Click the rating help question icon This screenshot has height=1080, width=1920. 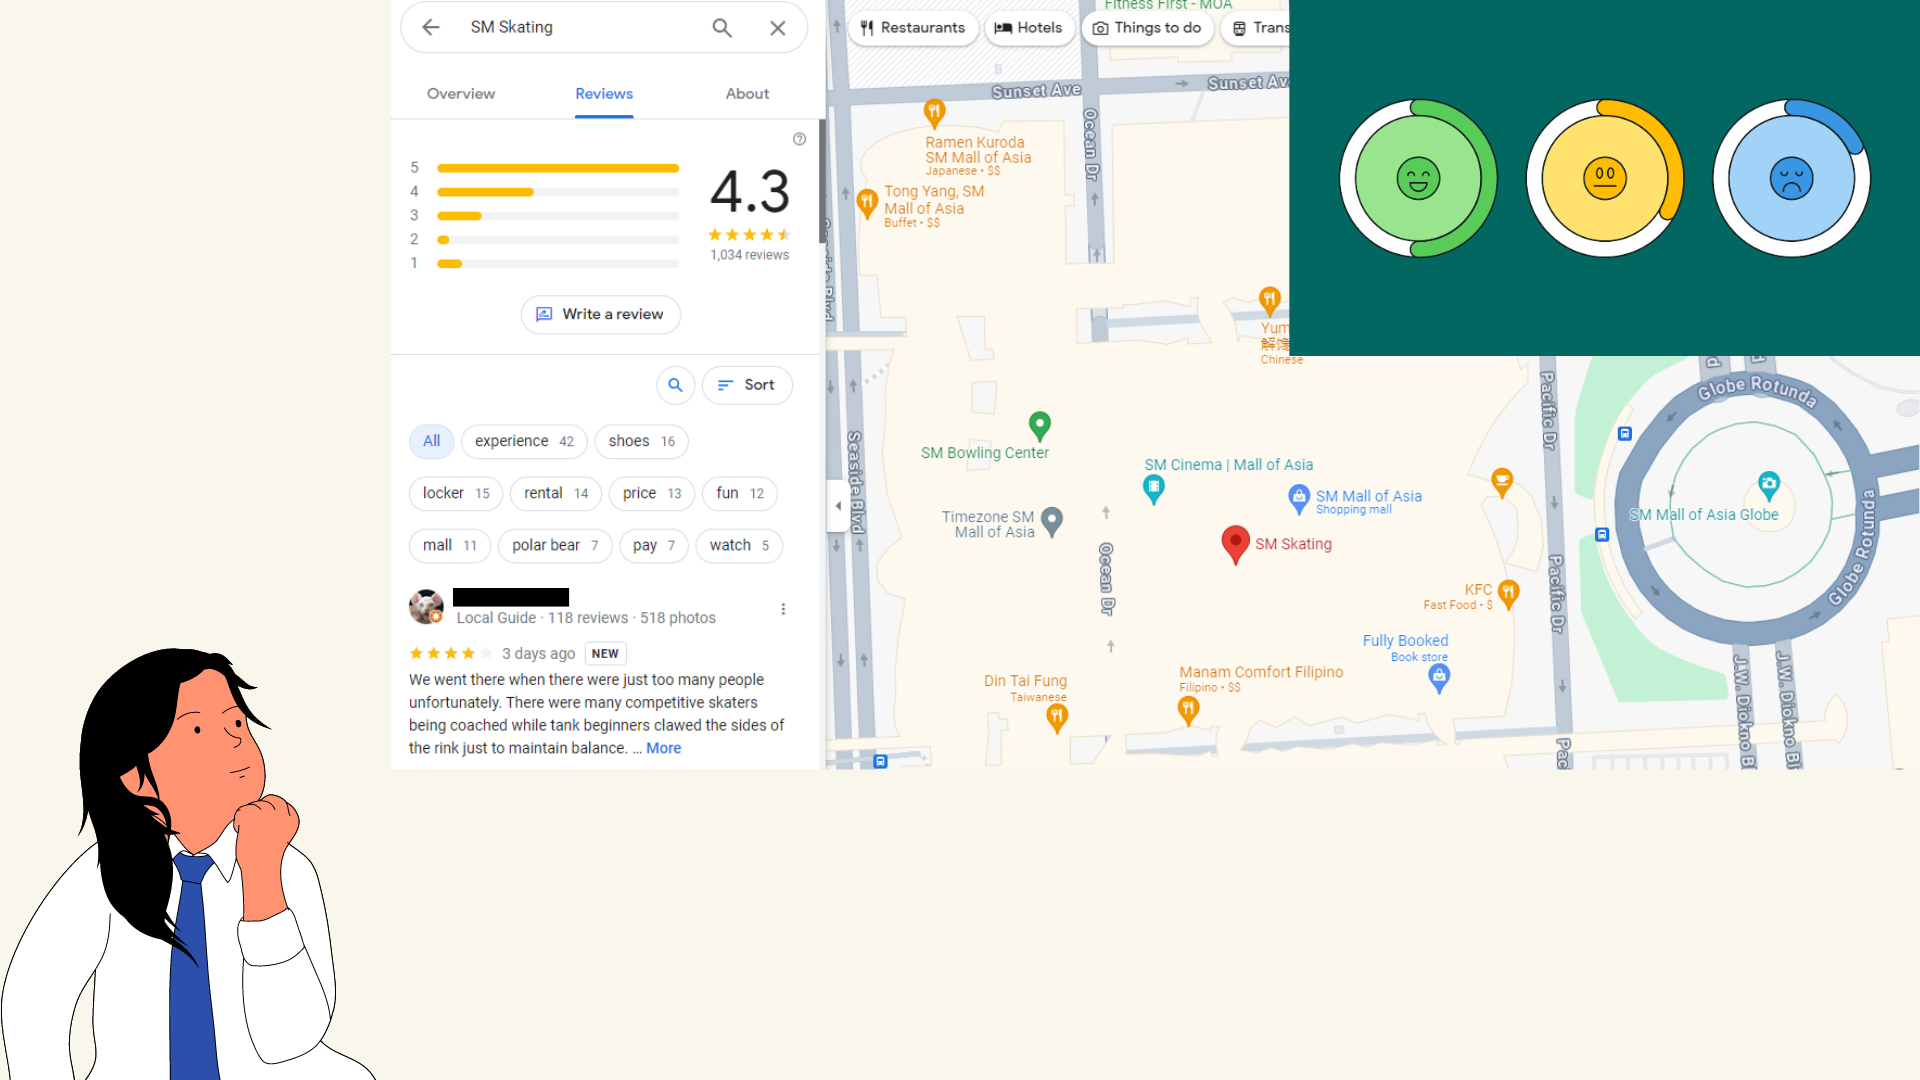[799, 139]
